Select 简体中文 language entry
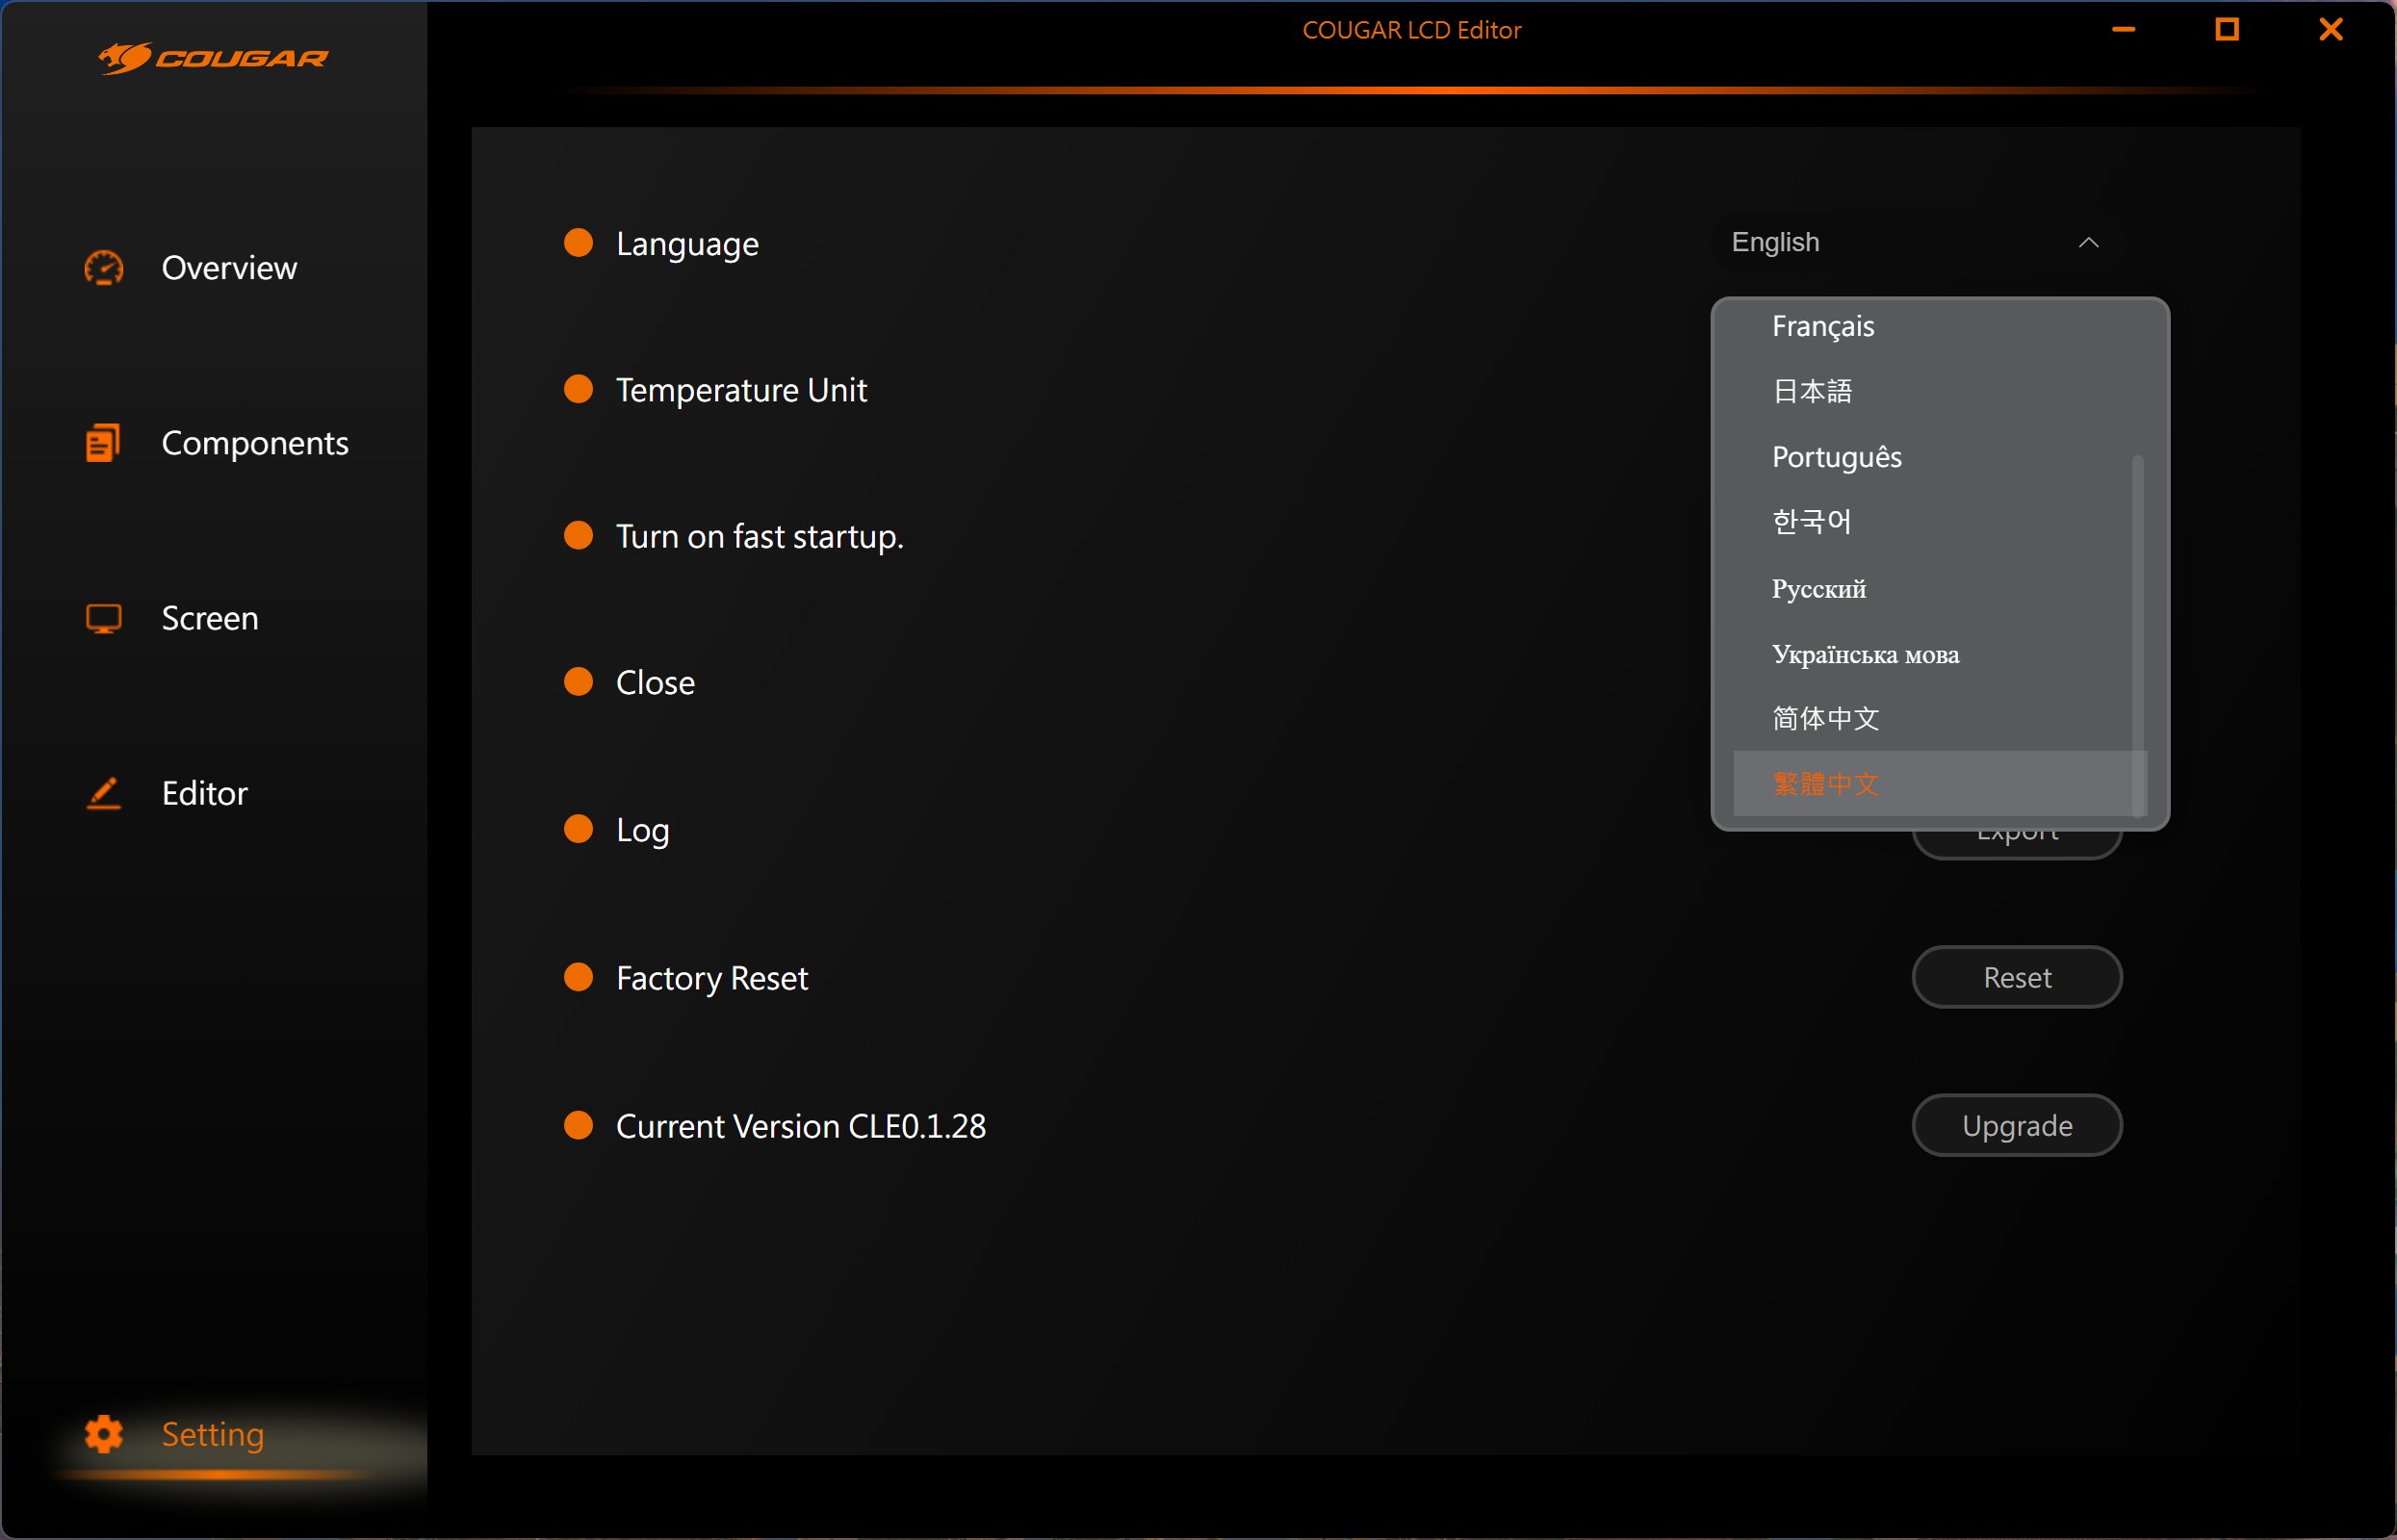 pyautogui.click(x=1825, y=719)
